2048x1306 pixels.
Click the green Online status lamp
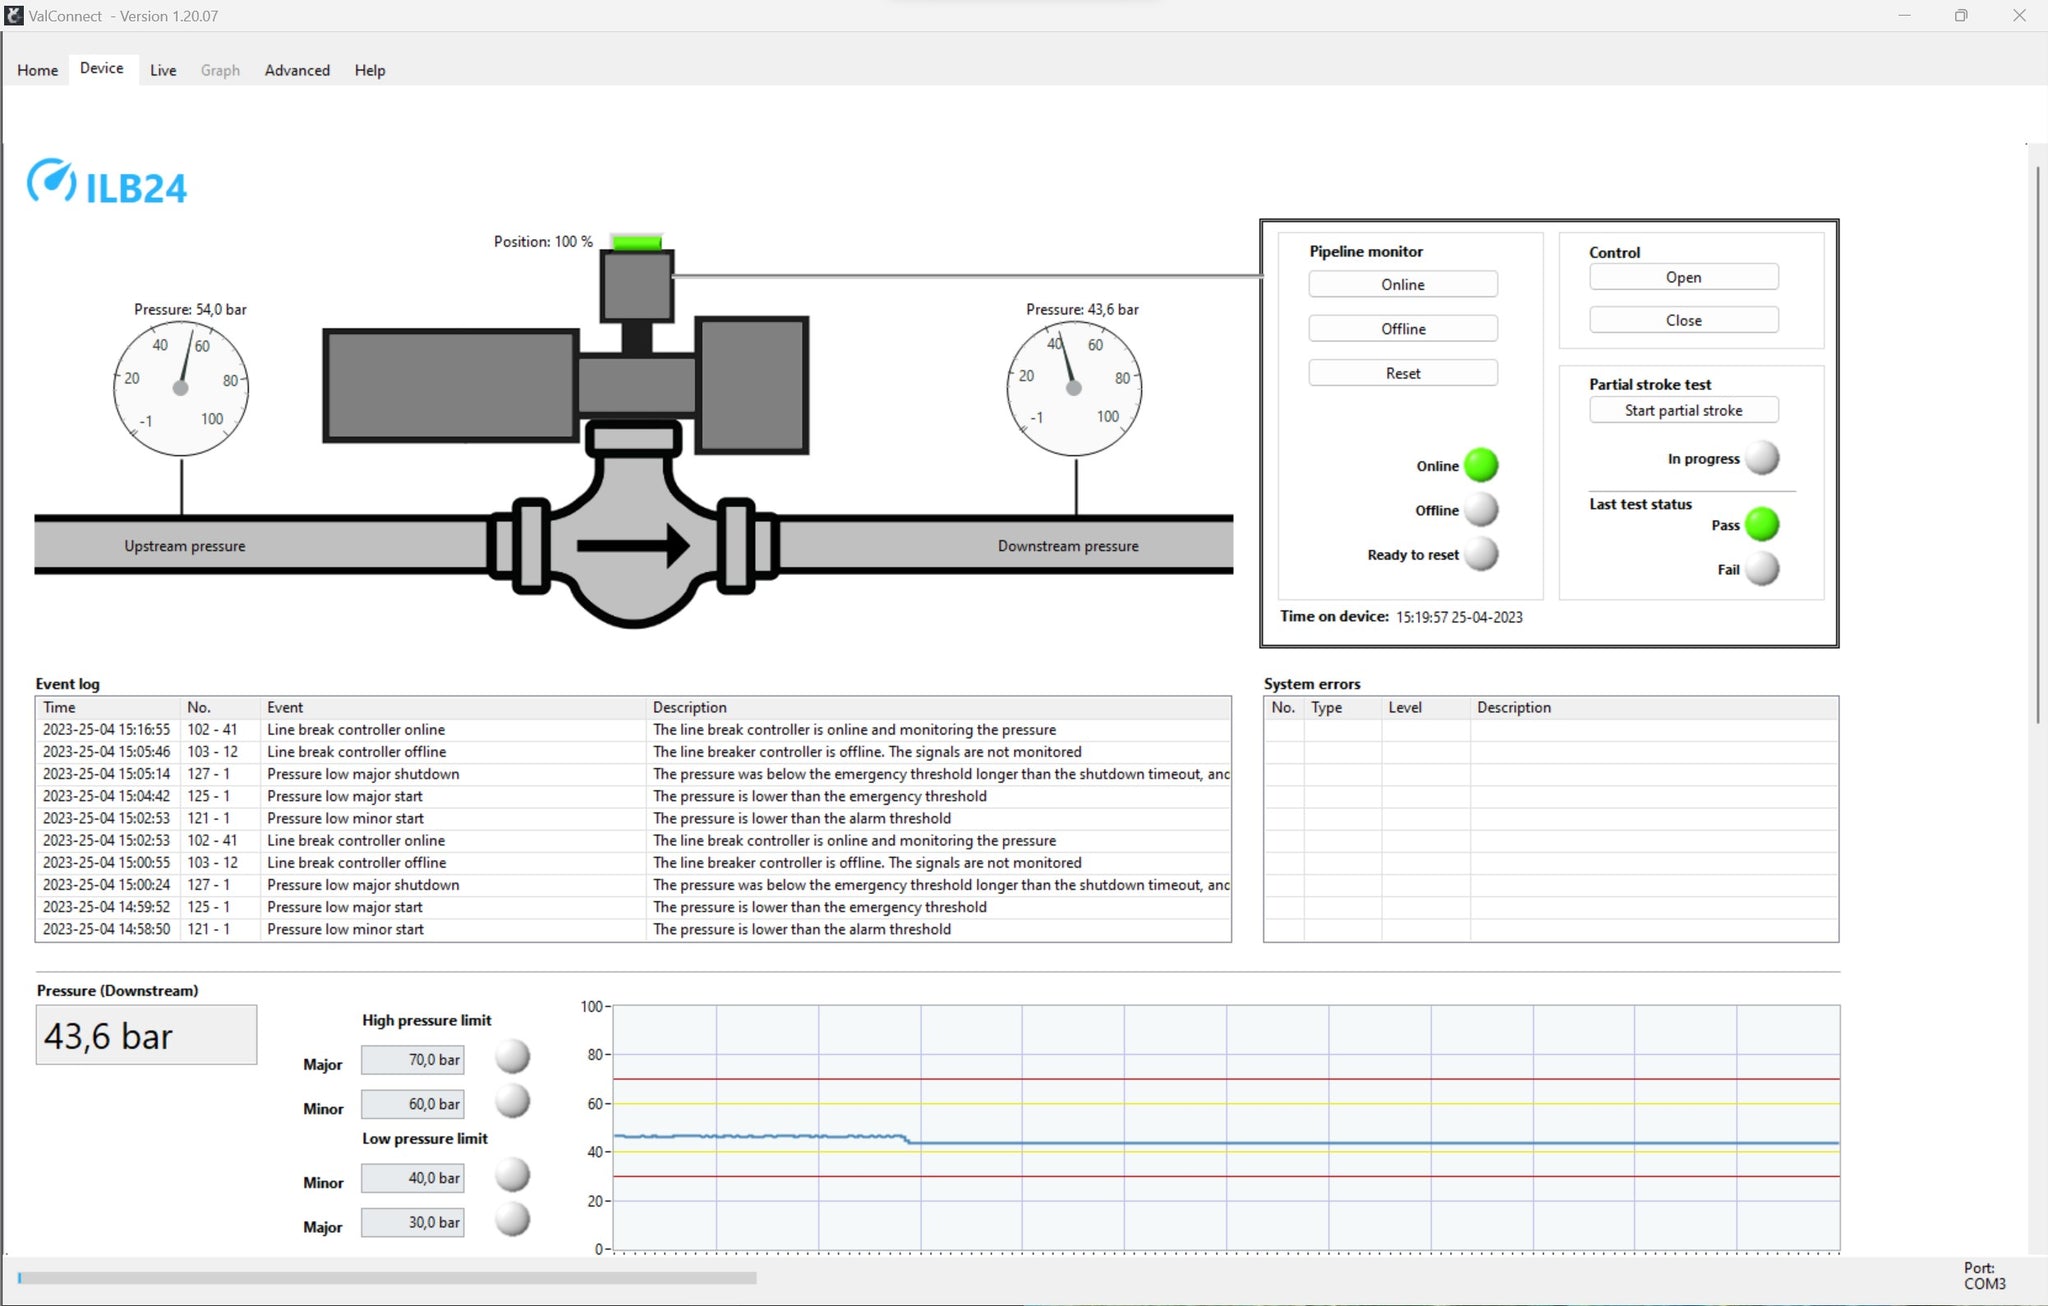point(1481,466)
